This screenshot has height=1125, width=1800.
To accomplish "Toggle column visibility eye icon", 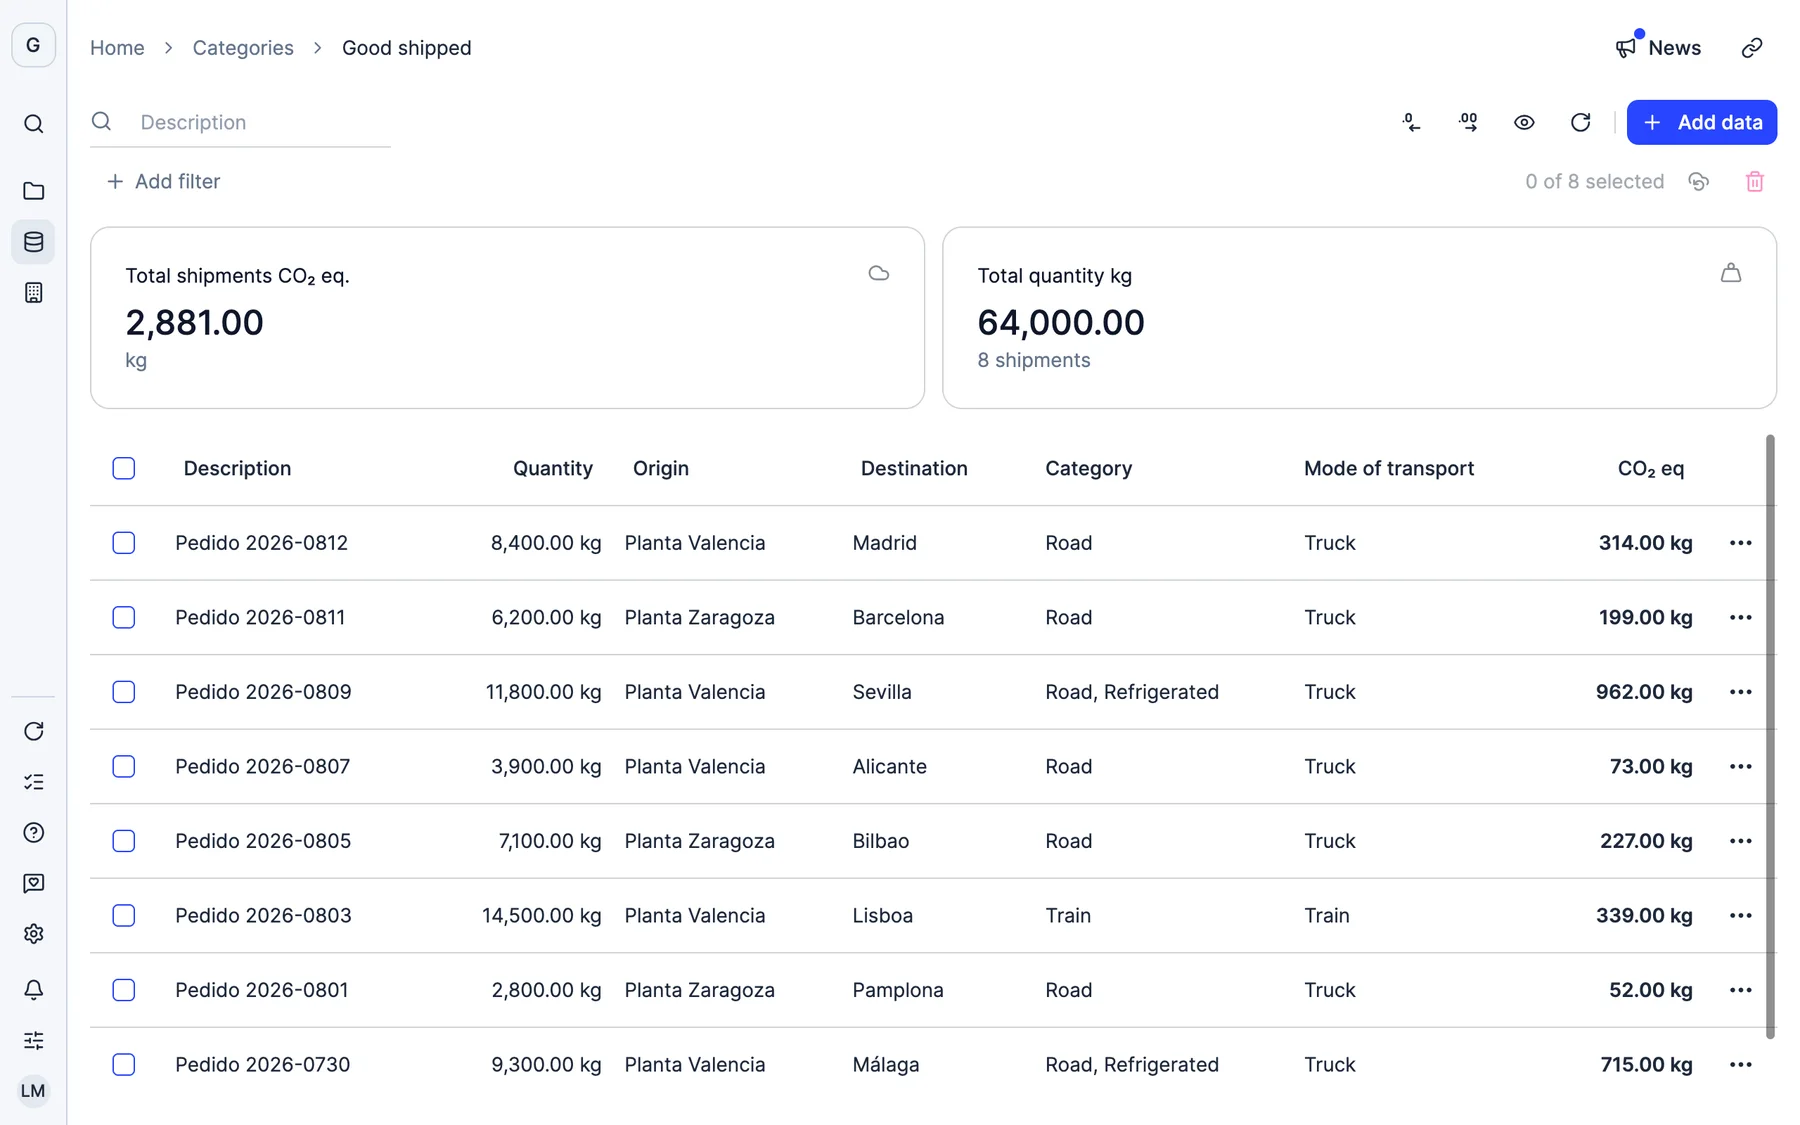I will click(1524, 122).
